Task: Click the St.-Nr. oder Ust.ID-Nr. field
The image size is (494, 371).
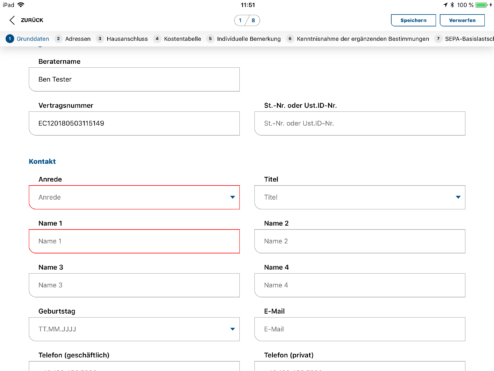Action: click(x=360, y=123)
